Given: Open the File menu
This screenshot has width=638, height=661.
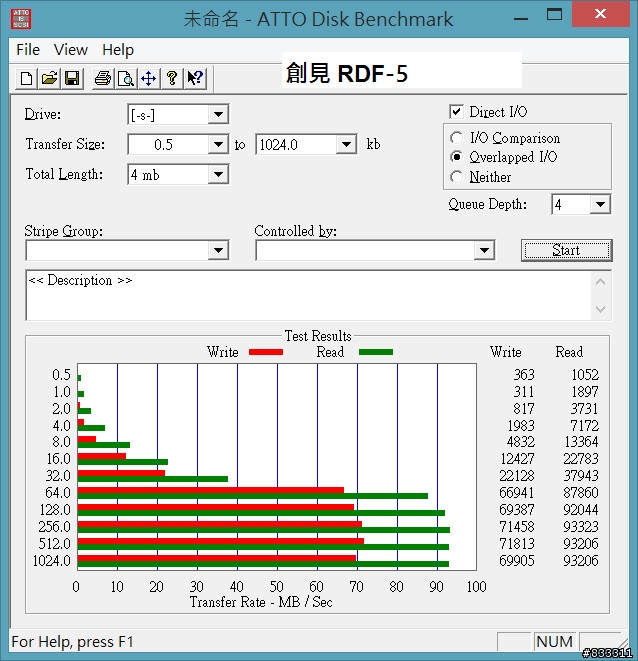Looking at the screenshot, I should (x=28, y=50).
